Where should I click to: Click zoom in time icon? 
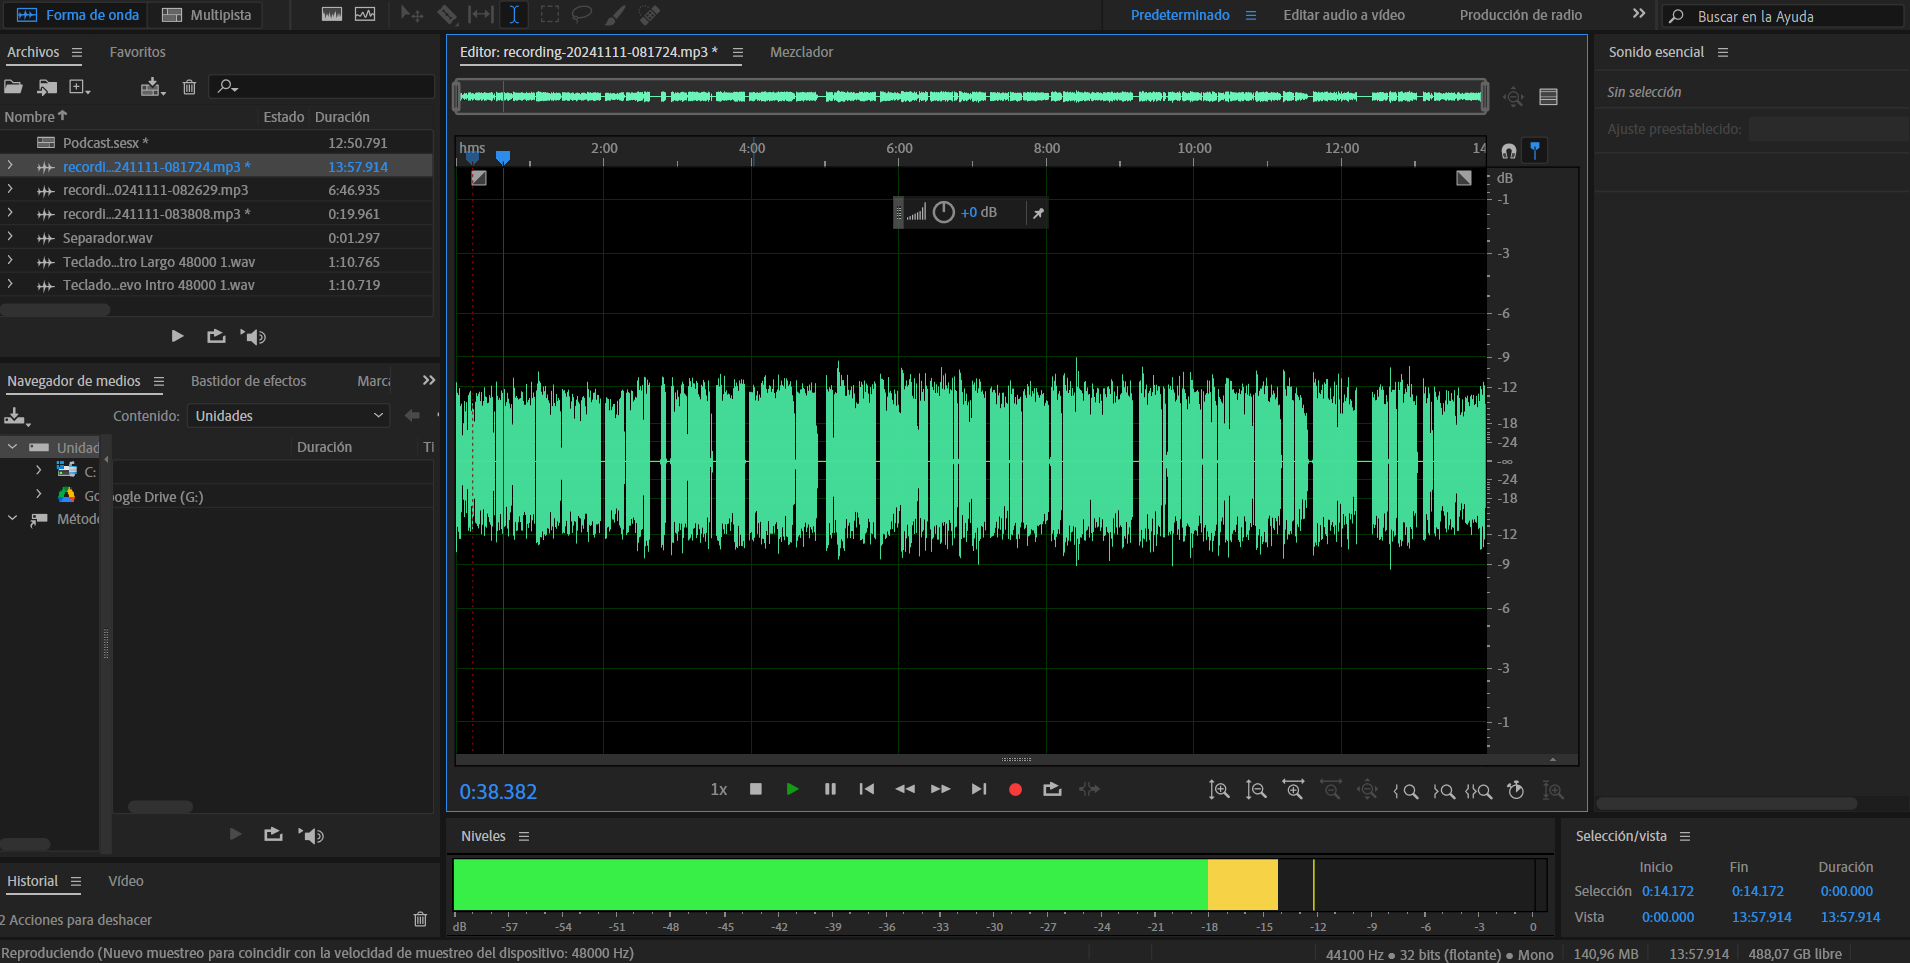pos(1293,790)
